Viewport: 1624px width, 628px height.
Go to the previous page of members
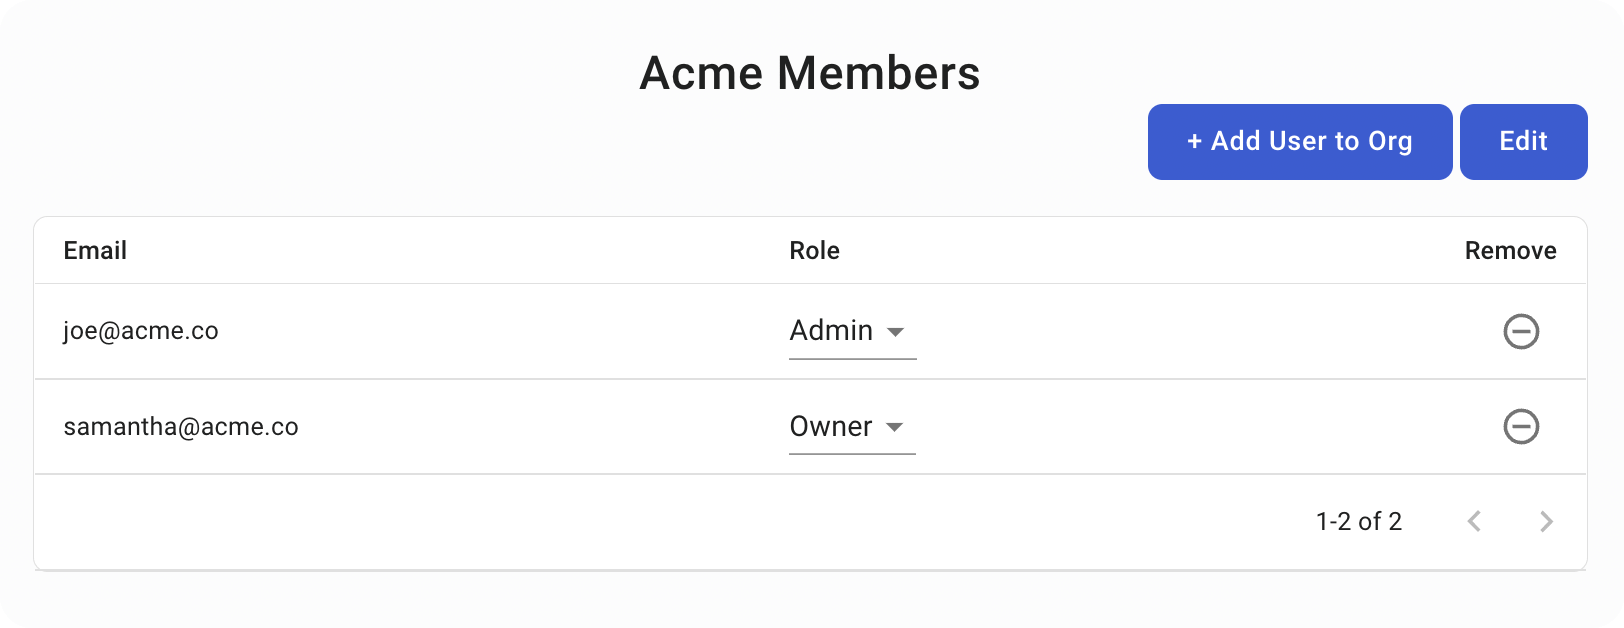pyautogui.click(x=1474, y=521)
